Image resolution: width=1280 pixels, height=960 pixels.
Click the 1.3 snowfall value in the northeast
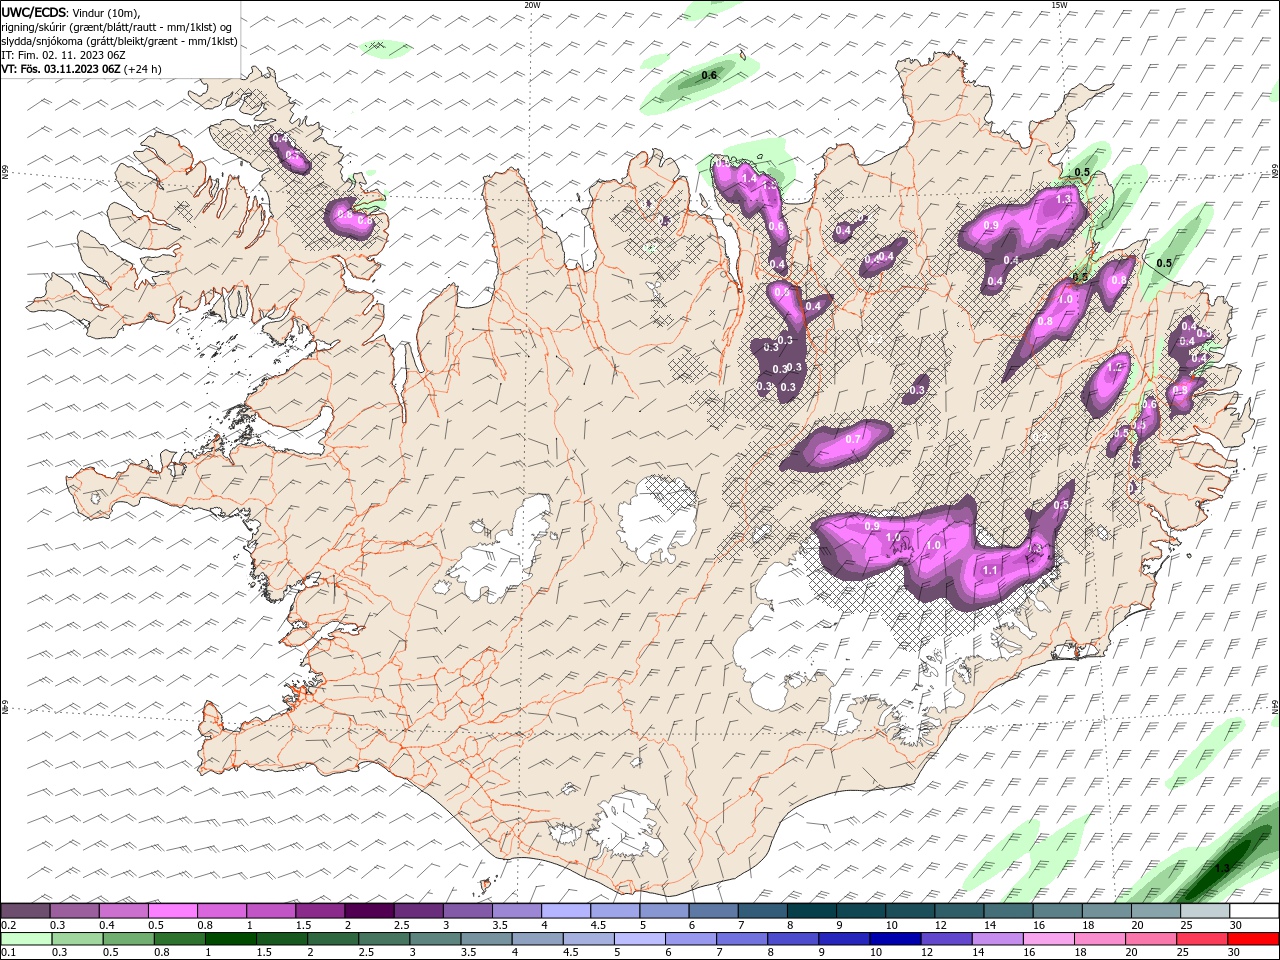click(1064, 199)
